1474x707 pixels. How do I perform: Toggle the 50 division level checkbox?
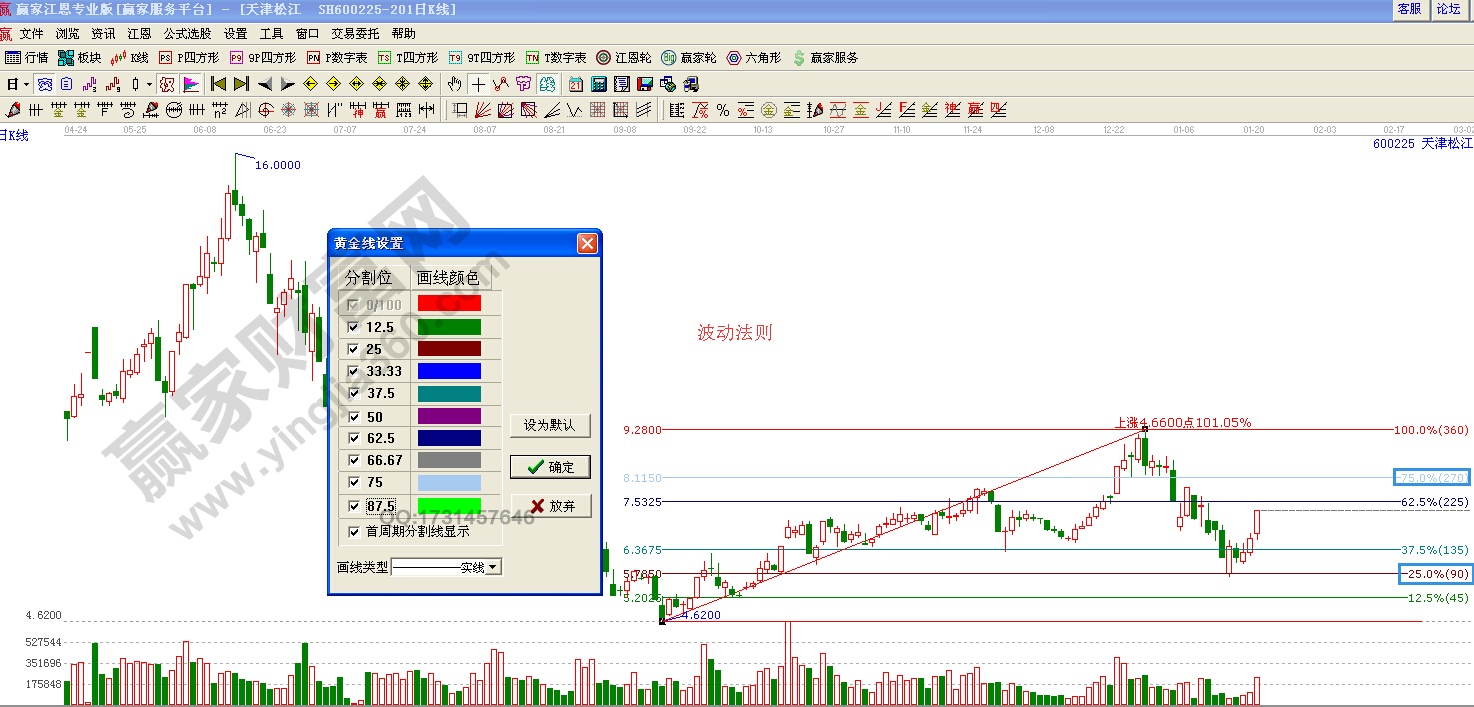(352, 416)
